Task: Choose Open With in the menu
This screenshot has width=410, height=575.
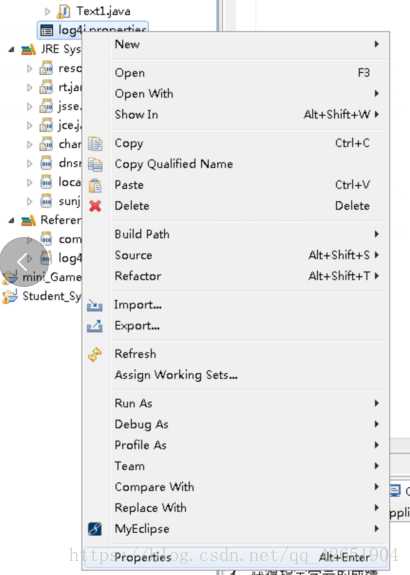Action: 235,94
